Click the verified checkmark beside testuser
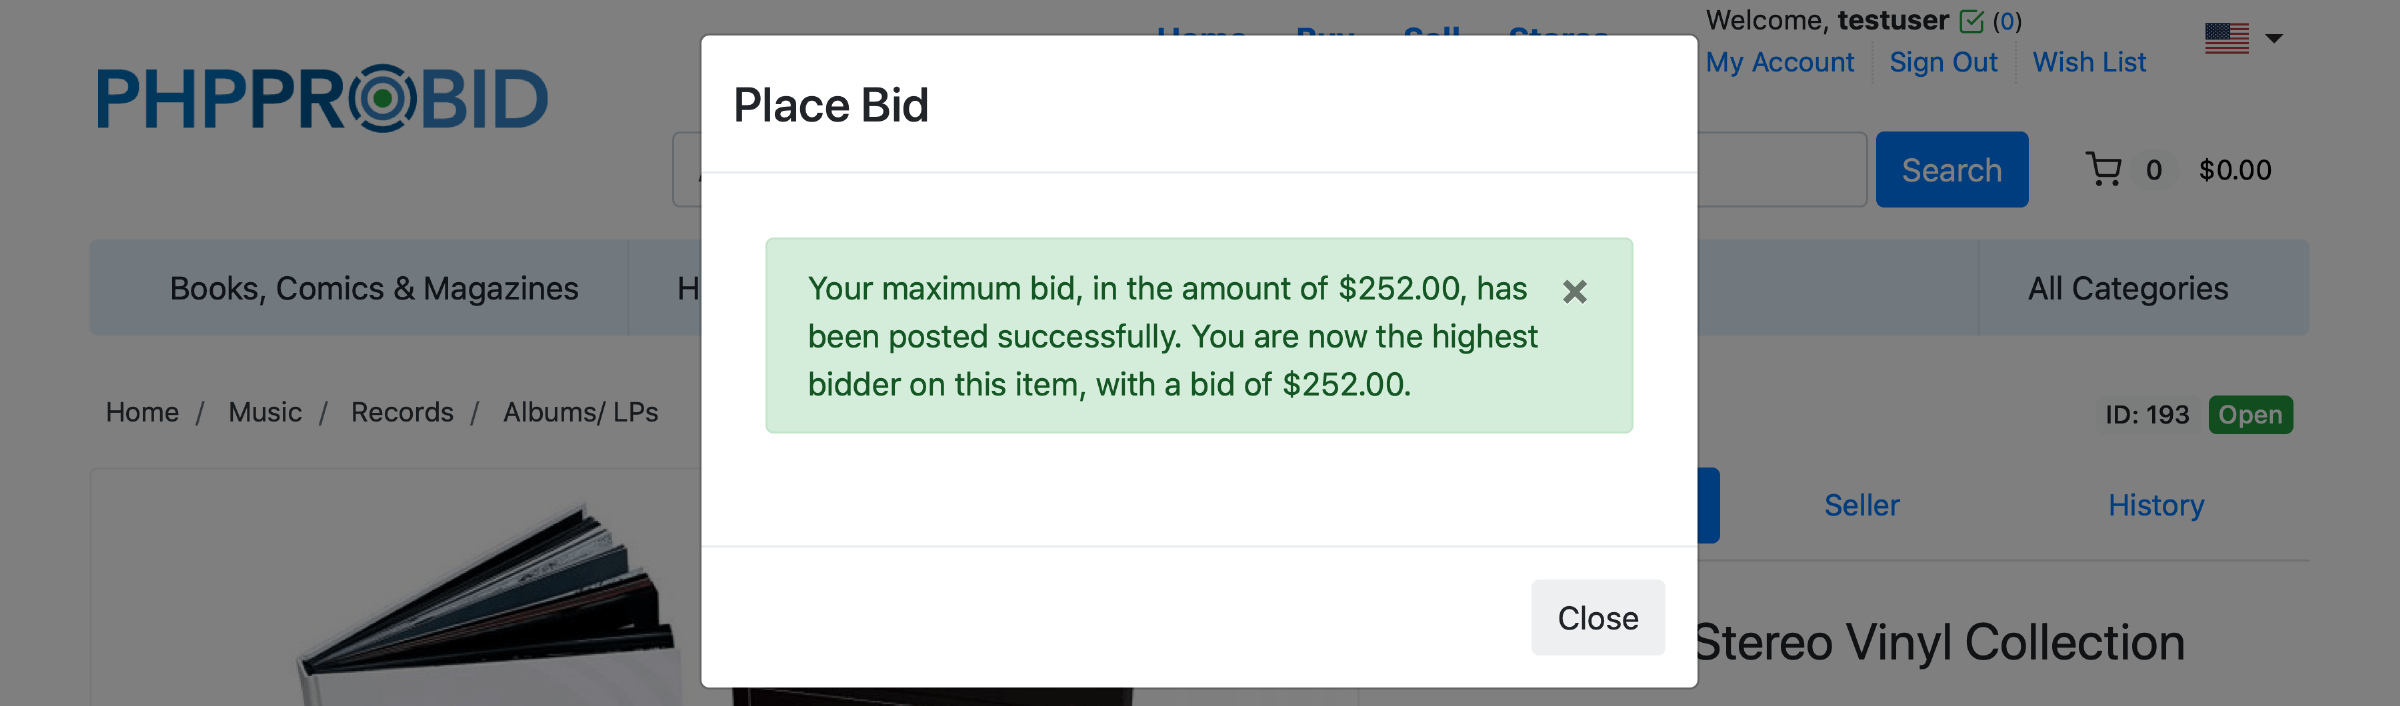This screenshot has height=706, width=2400. pos(1971,21)
